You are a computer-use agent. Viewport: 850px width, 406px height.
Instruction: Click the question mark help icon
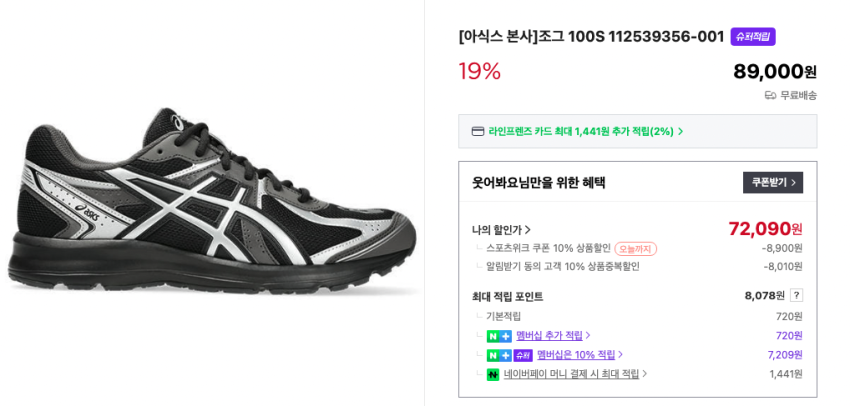[796, 295]
